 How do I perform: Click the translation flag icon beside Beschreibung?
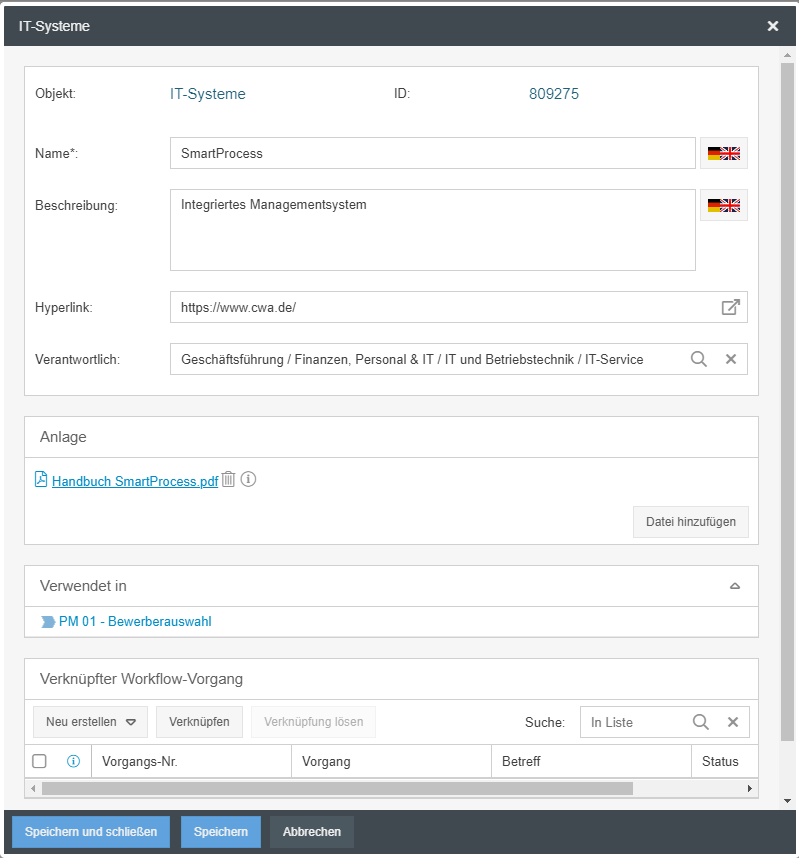pos(723,206)
